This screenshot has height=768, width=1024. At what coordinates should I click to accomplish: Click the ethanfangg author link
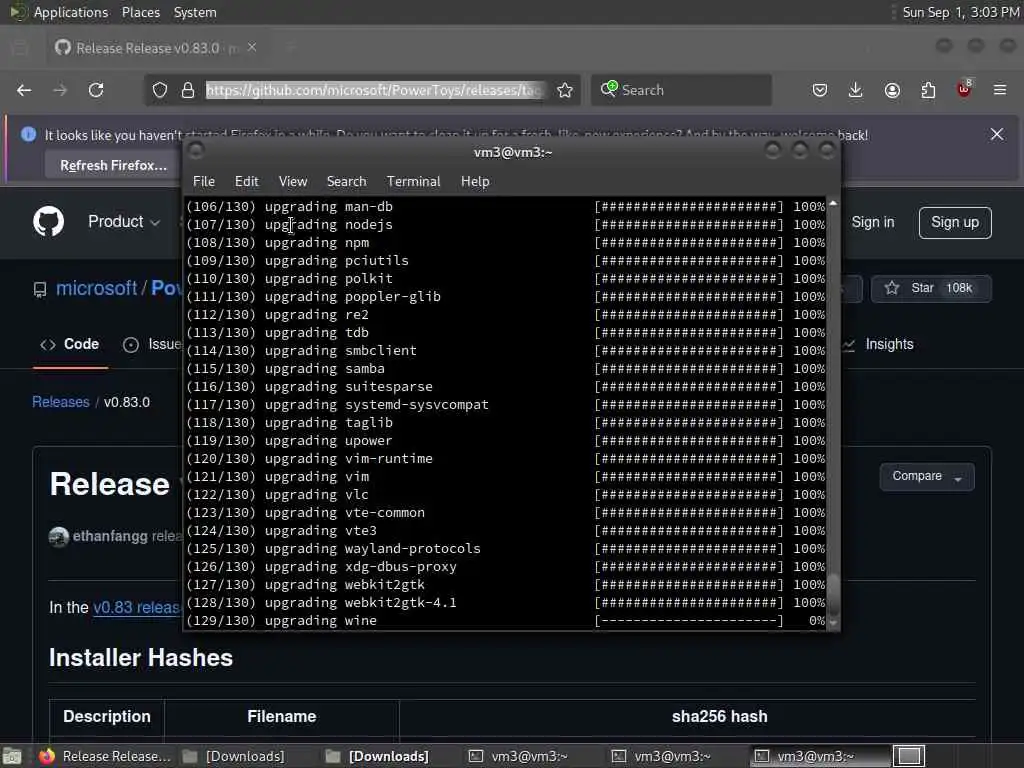click(110, 536)
